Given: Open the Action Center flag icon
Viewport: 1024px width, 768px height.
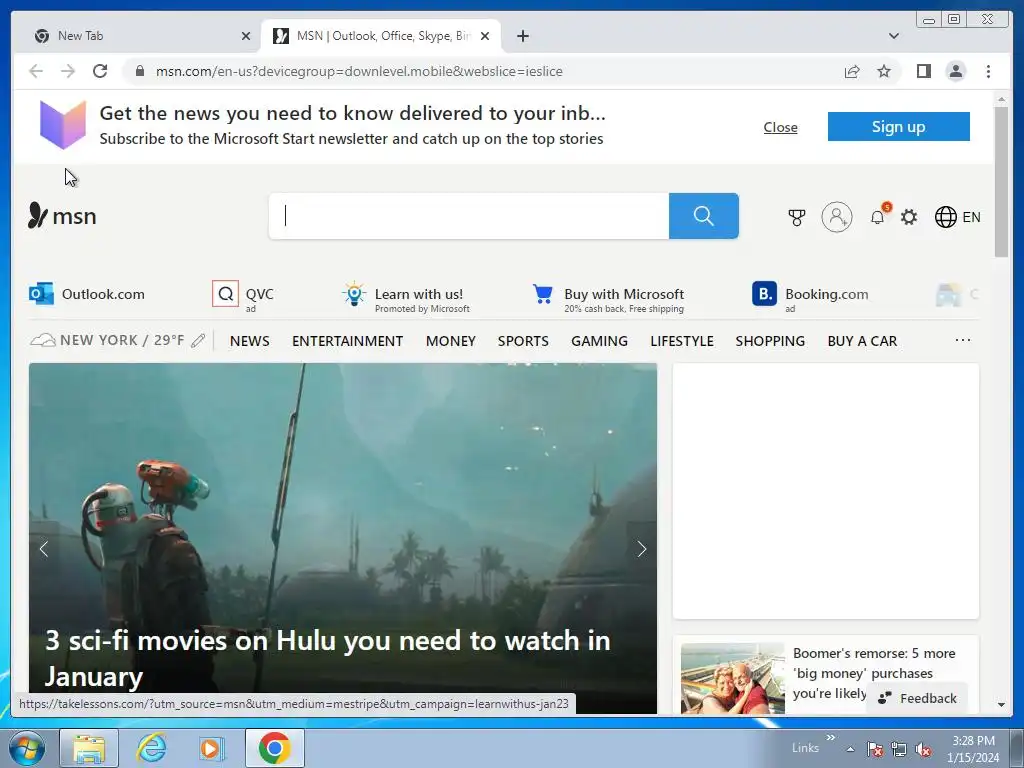Looking at the screenshot, I should (875, 749).
